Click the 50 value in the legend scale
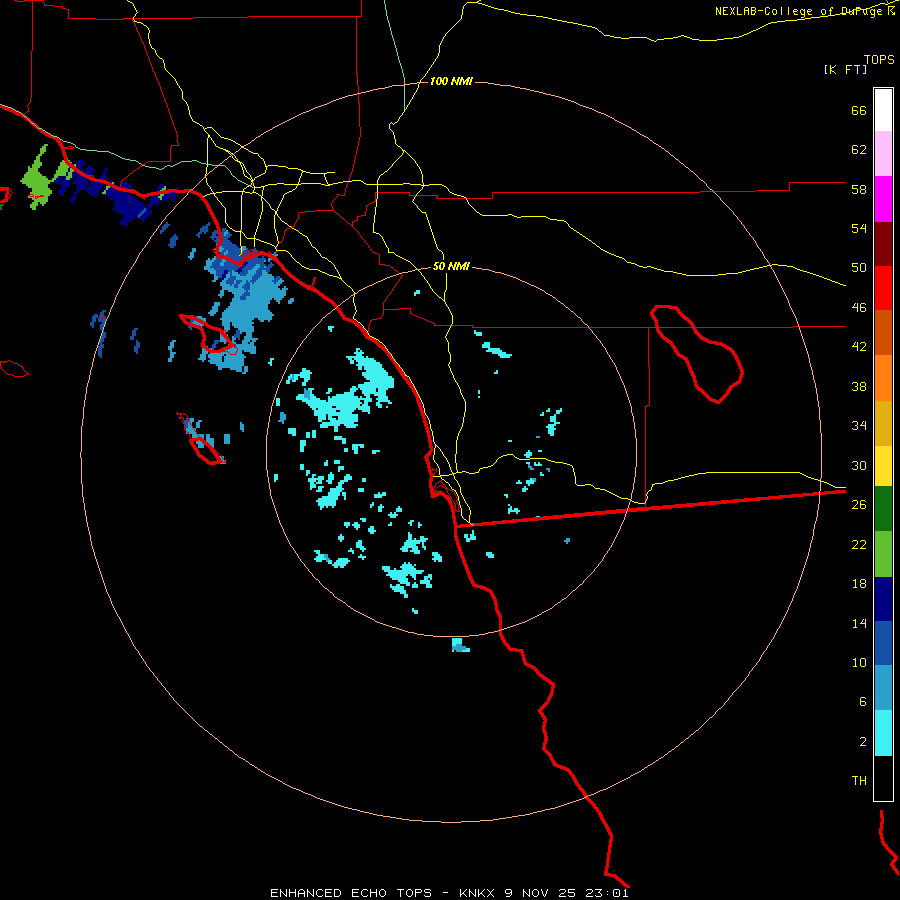Image resolution: width=900 pixels, height=900 pixels. [x=859, y=267]
